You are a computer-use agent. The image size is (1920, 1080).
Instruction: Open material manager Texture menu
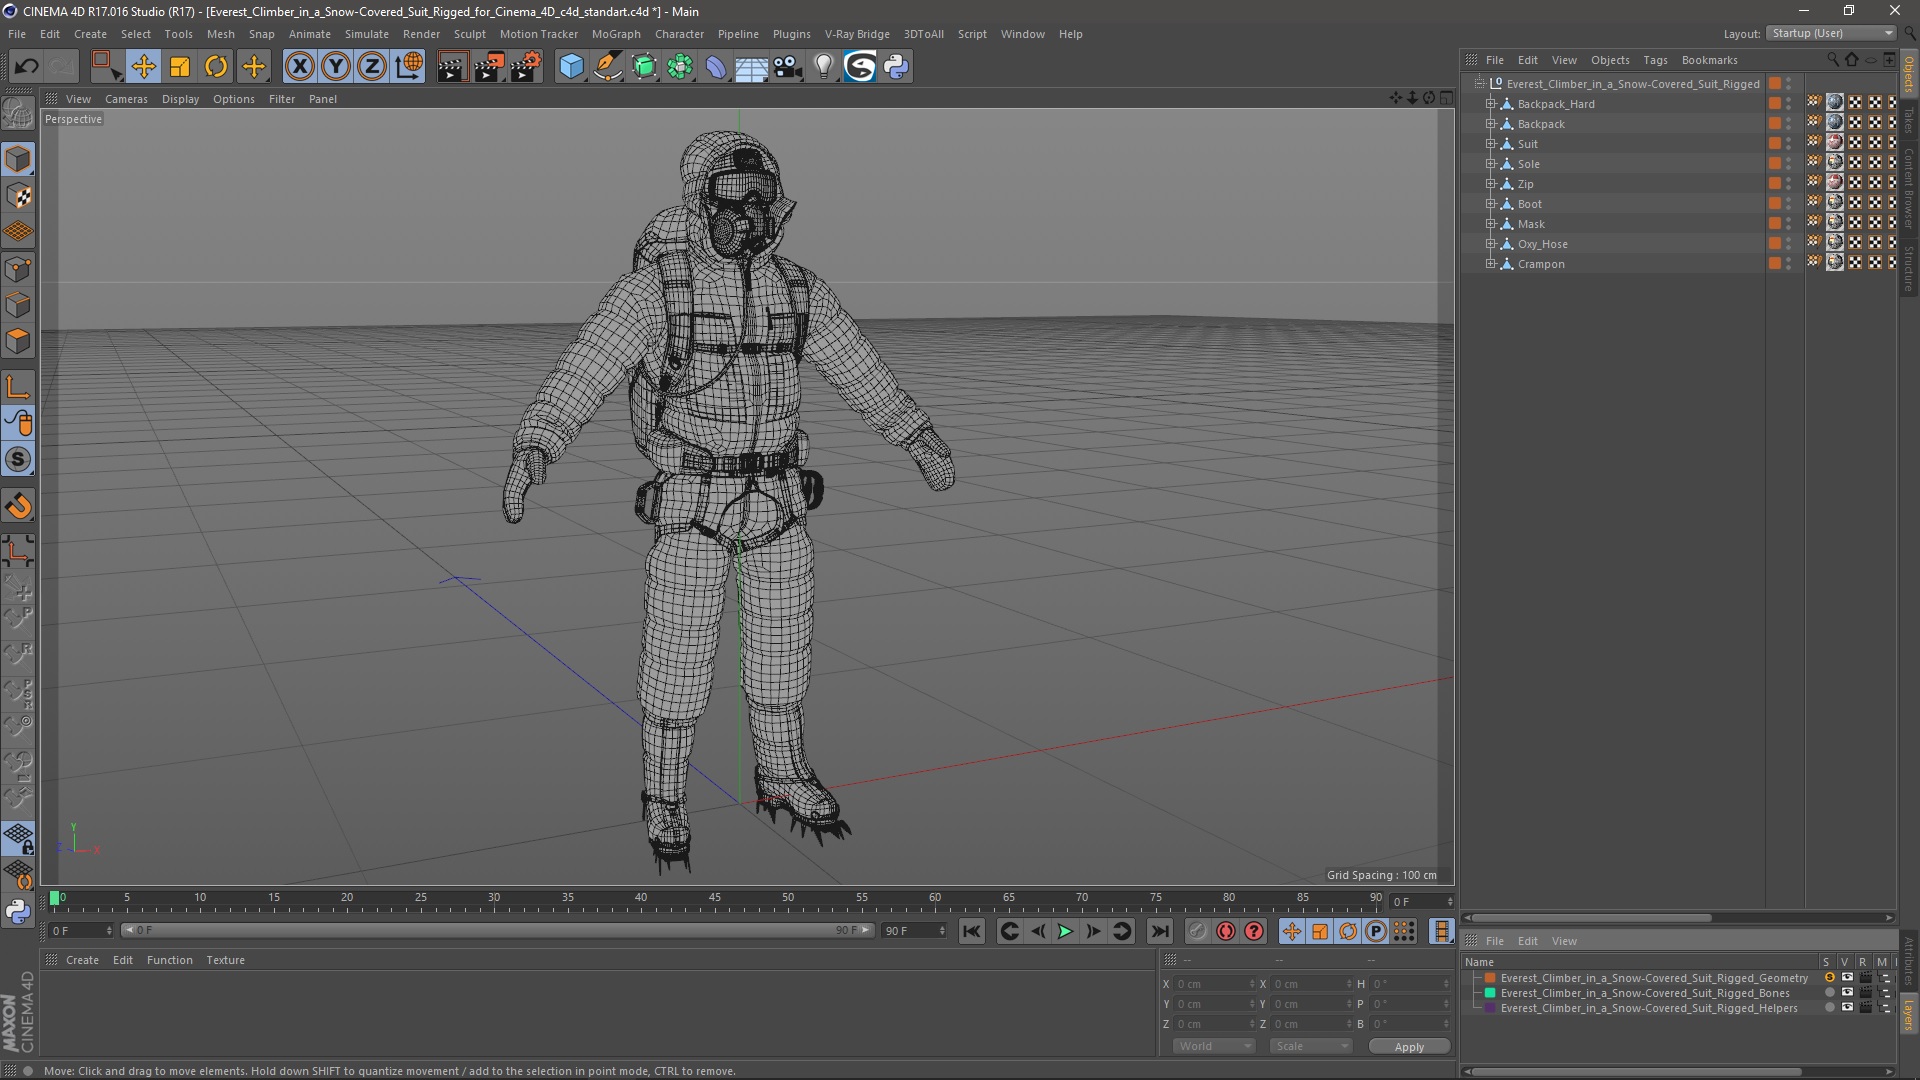[225, 960]
